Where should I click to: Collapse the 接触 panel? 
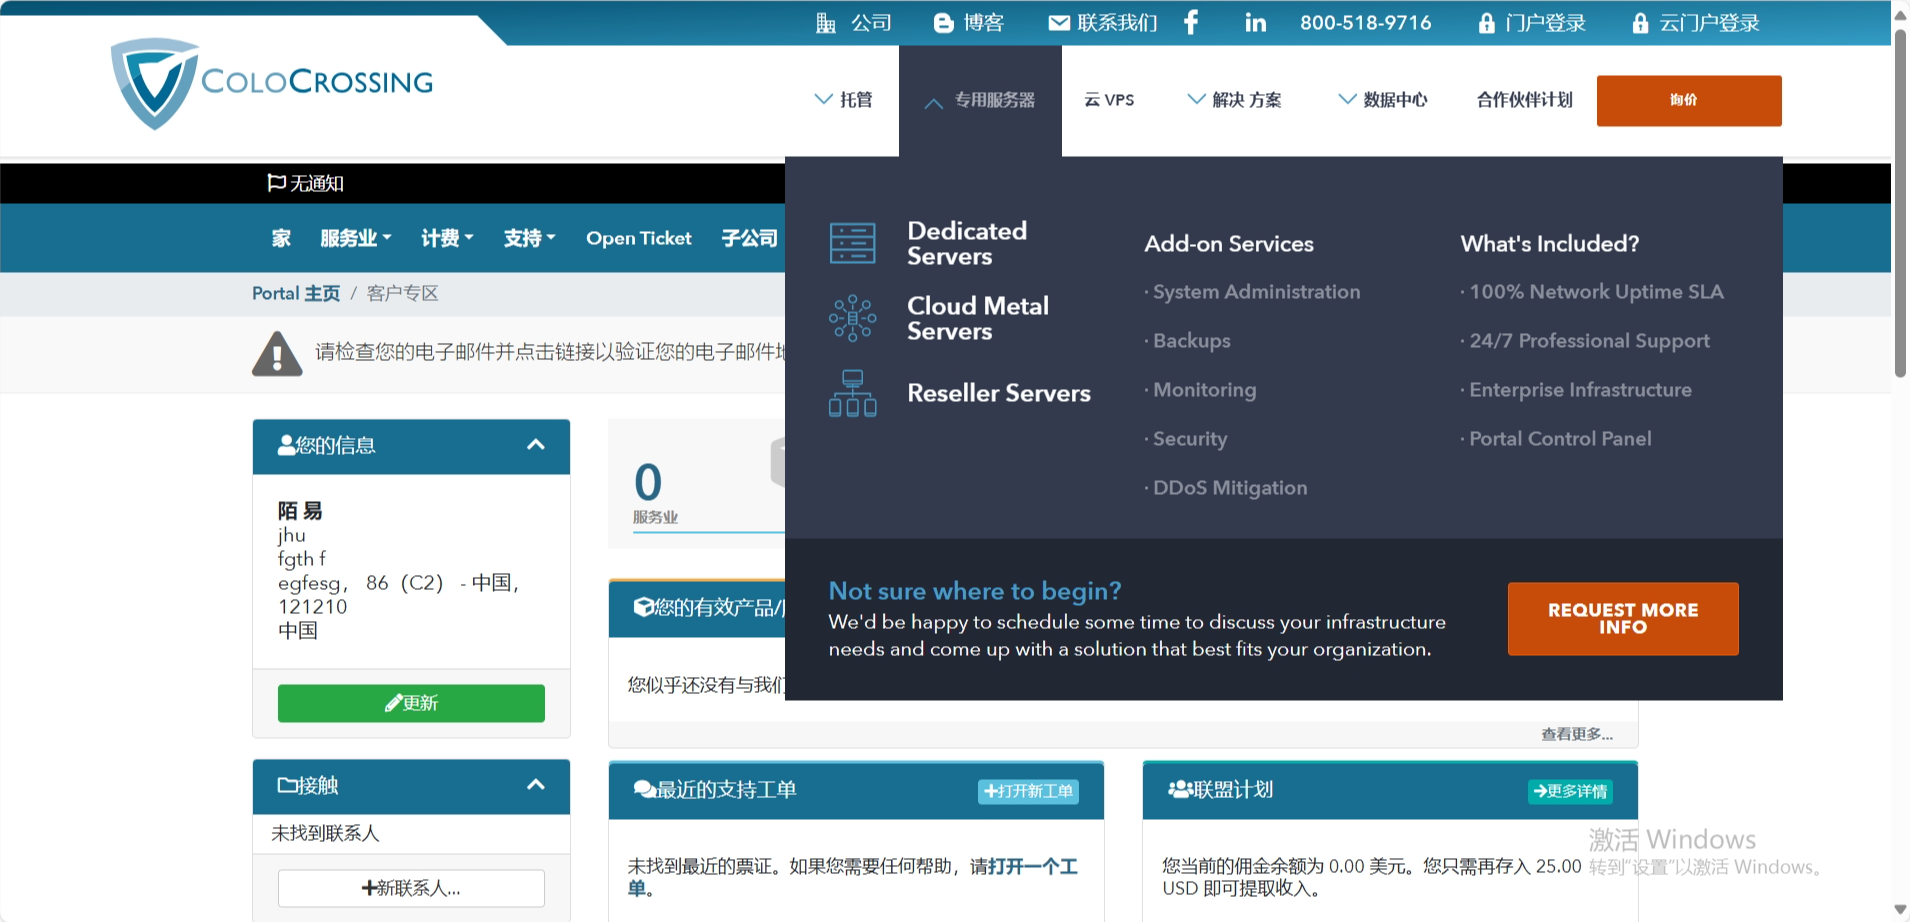536,786
